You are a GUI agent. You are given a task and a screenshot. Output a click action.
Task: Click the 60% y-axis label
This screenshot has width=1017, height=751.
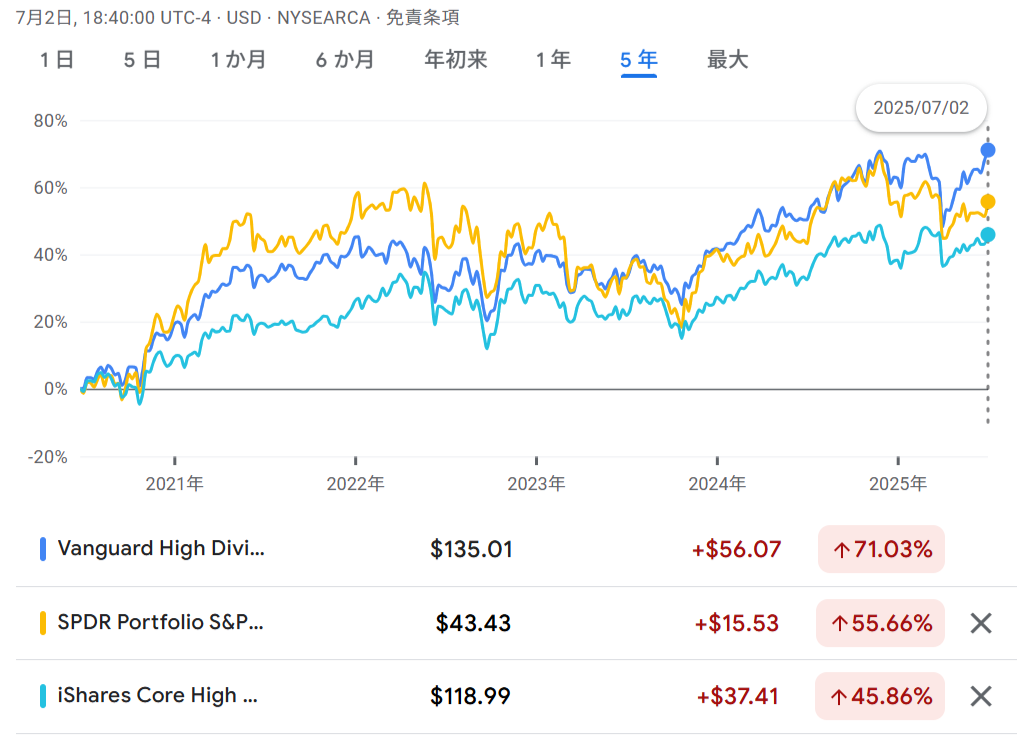pyautogui.click(x=51, y=188)
